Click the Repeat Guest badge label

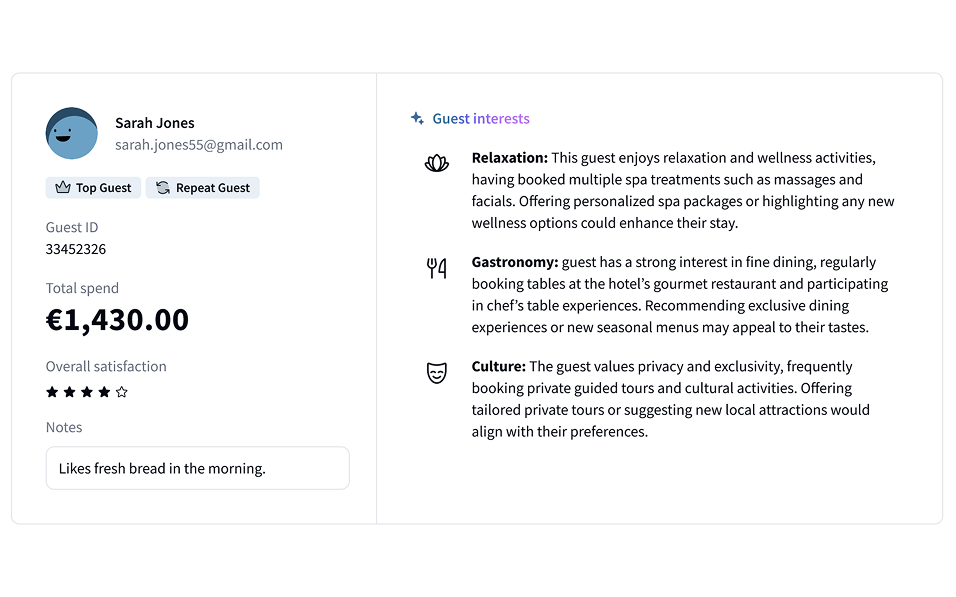pyautogui.click(x=212, y=188)
